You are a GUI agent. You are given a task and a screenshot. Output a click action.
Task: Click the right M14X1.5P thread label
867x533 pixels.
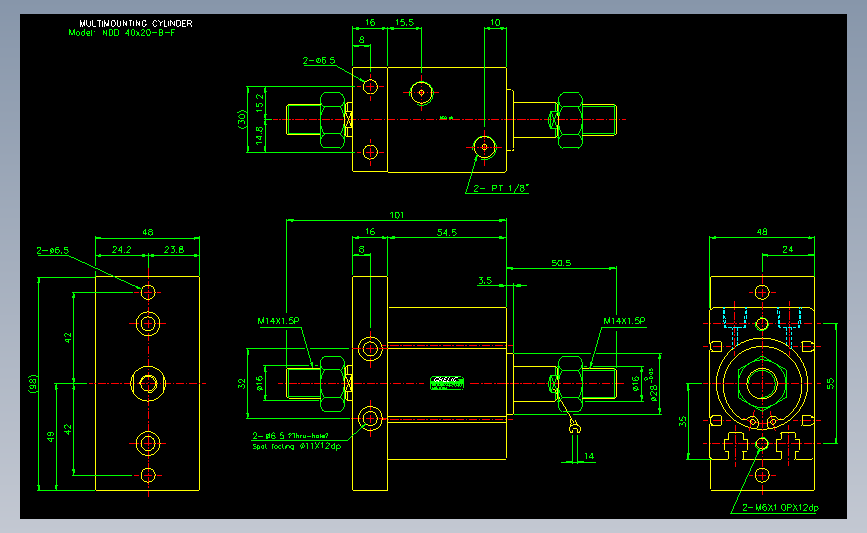pos(624,321)
